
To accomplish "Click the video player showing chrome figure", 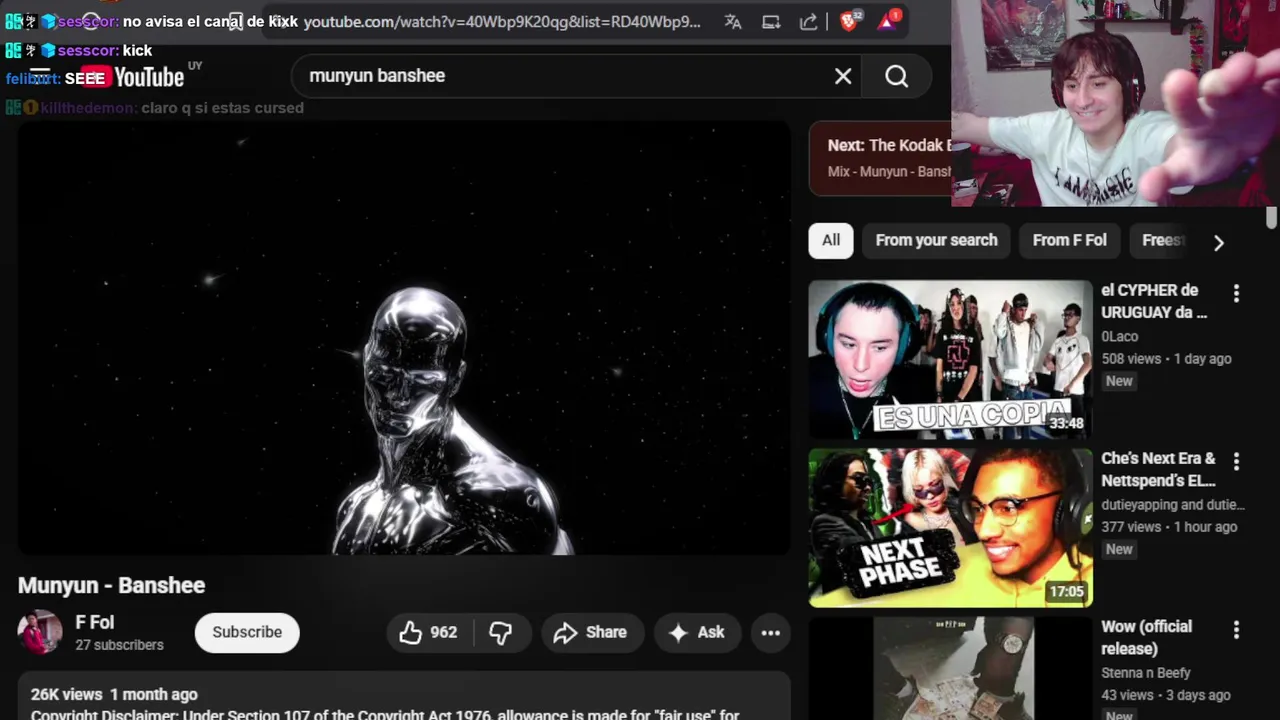I will [404, 338].
